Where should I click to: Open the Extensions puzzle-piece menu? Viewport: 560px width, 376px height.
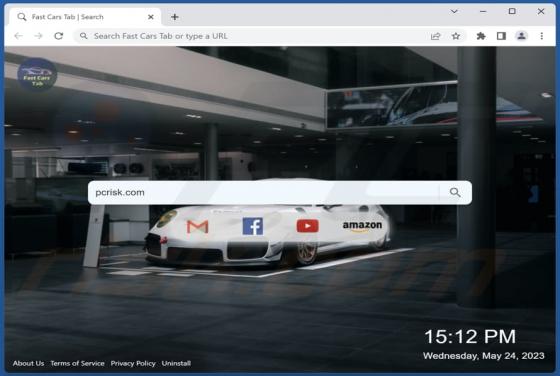click(x=481, y=36)
